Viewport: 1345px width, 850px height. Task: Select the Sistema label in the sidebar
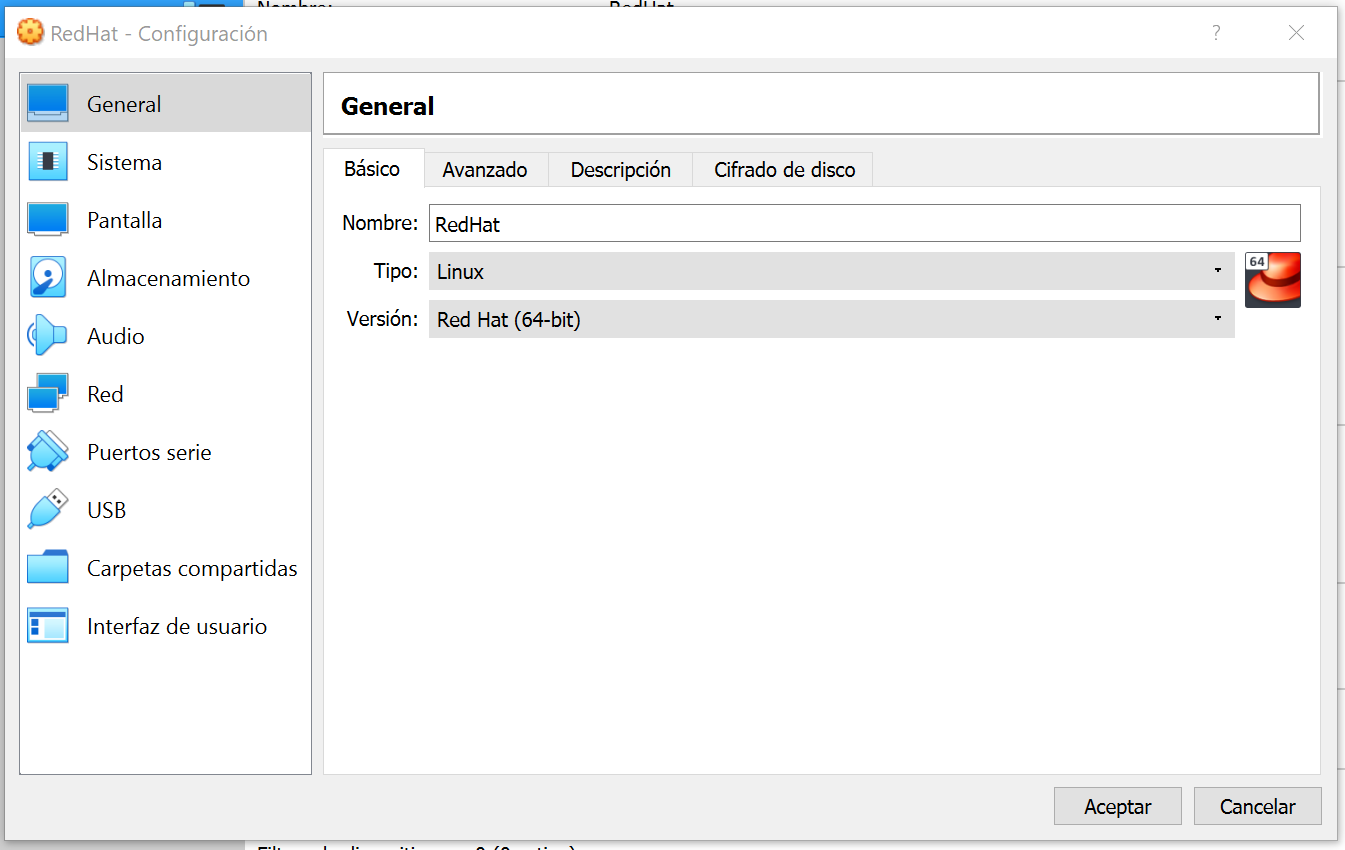[x=124, y=162]
